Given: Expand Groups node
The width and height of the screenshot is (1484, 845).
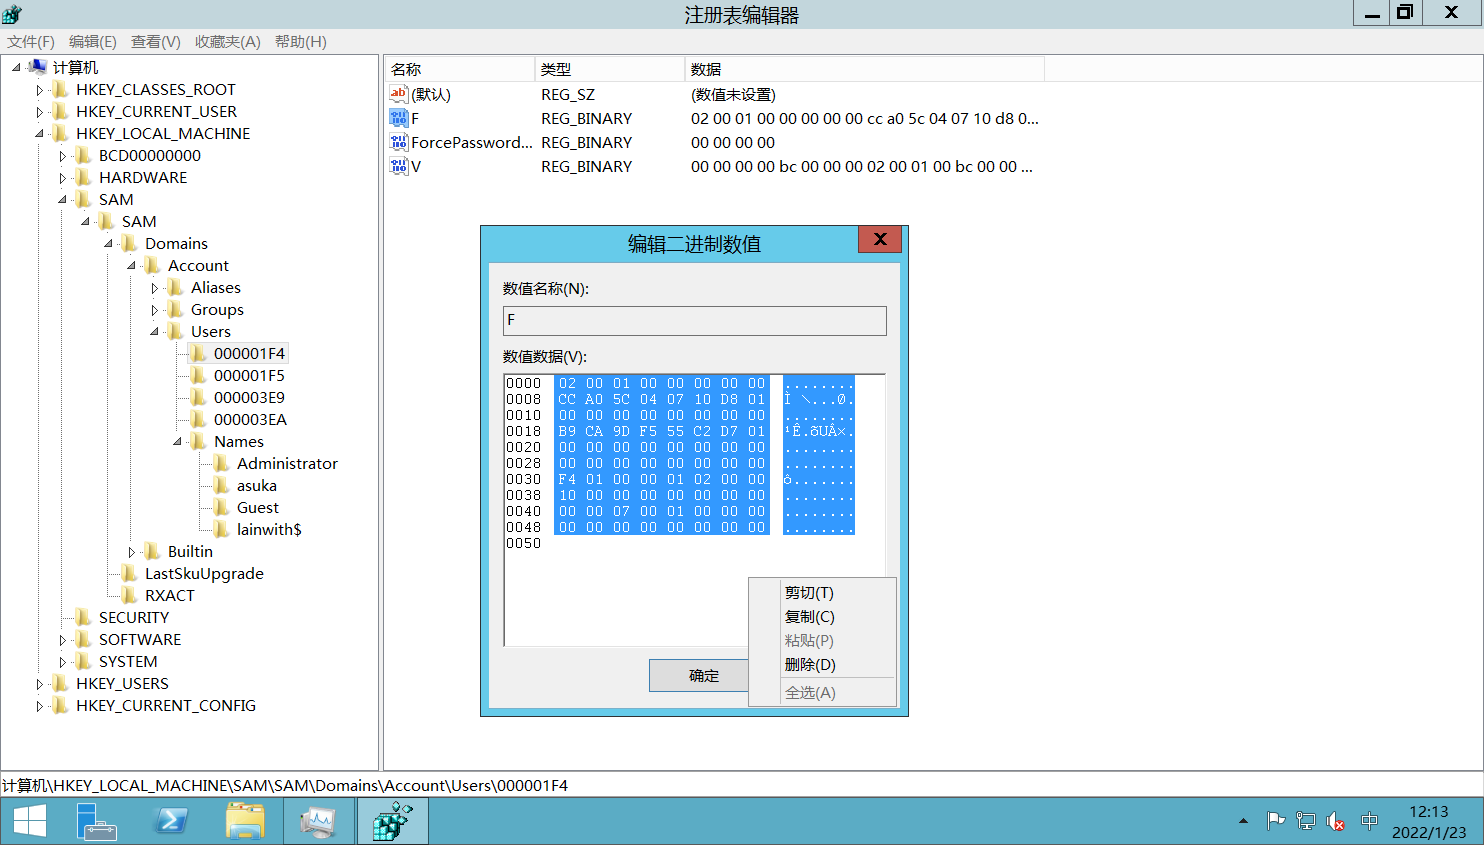Looking at the screenshot, I should (x=155, y=310).
